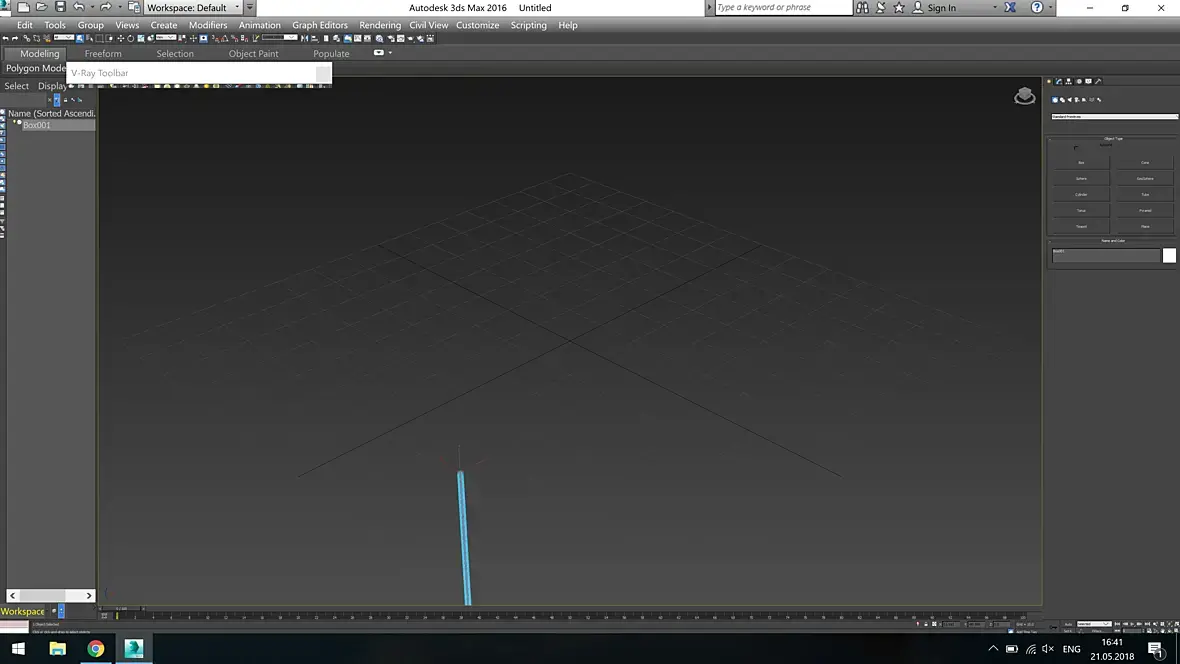Open the Modify tab in command panel
This screenshot has width=1180, height=664.
pyautogui.click(x=1059, y=81)
